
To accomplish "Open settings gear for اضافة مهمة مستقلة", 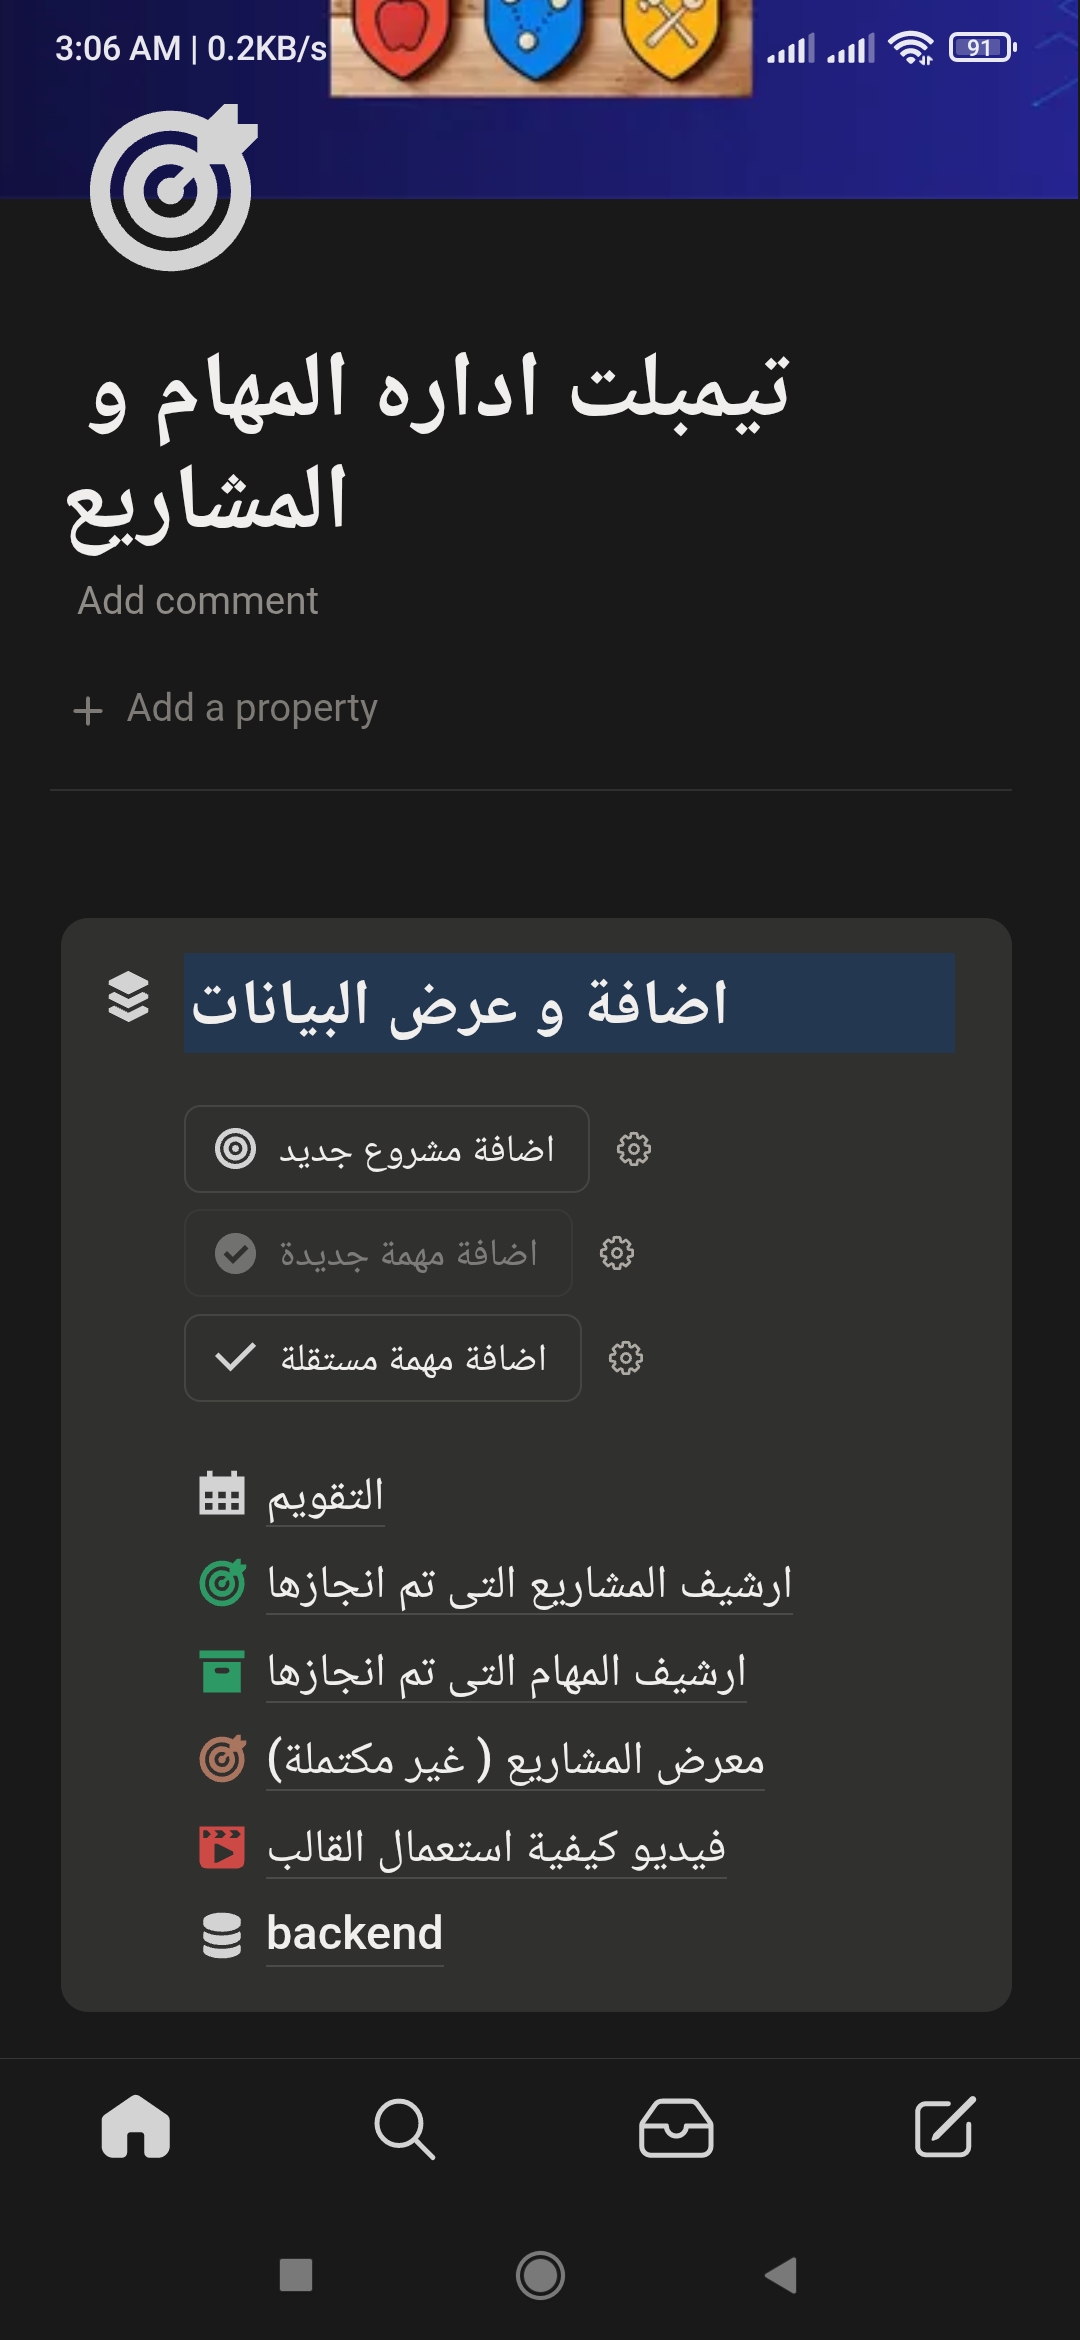I will point(626,1358).
